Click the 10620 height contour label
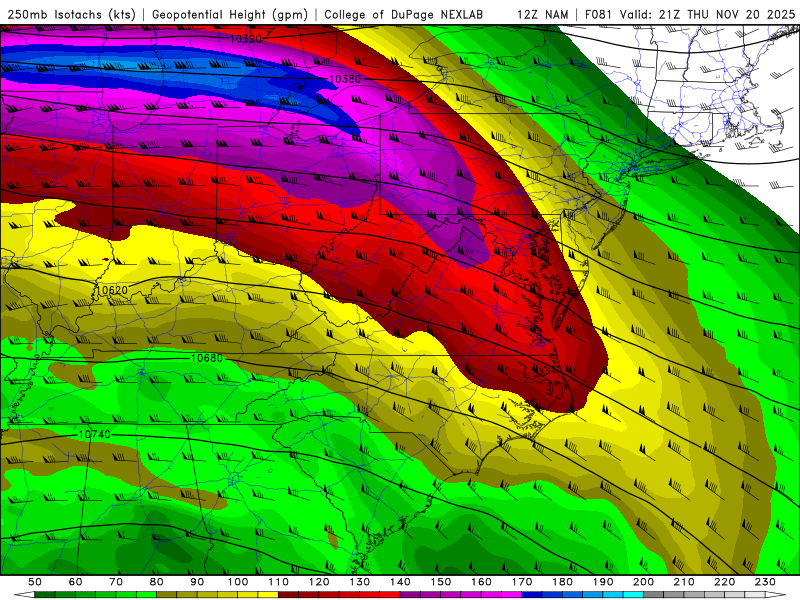The height and width of the screenshot is (600, 800). click(x=112, y=290)
